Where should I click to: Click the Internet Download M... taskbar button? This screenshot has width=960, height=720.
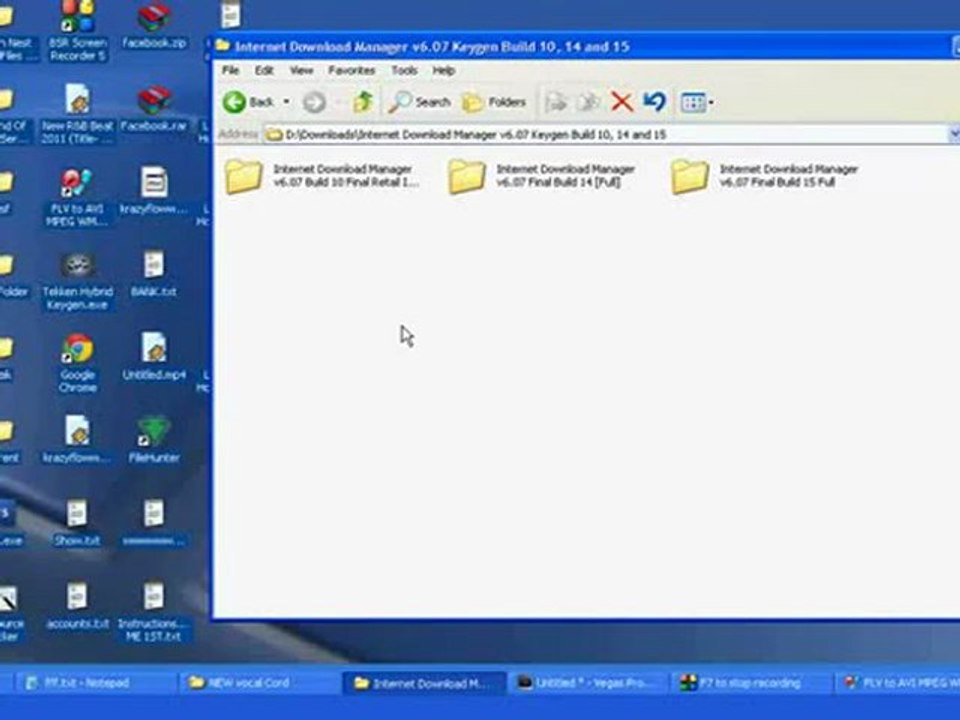point(424,683)
